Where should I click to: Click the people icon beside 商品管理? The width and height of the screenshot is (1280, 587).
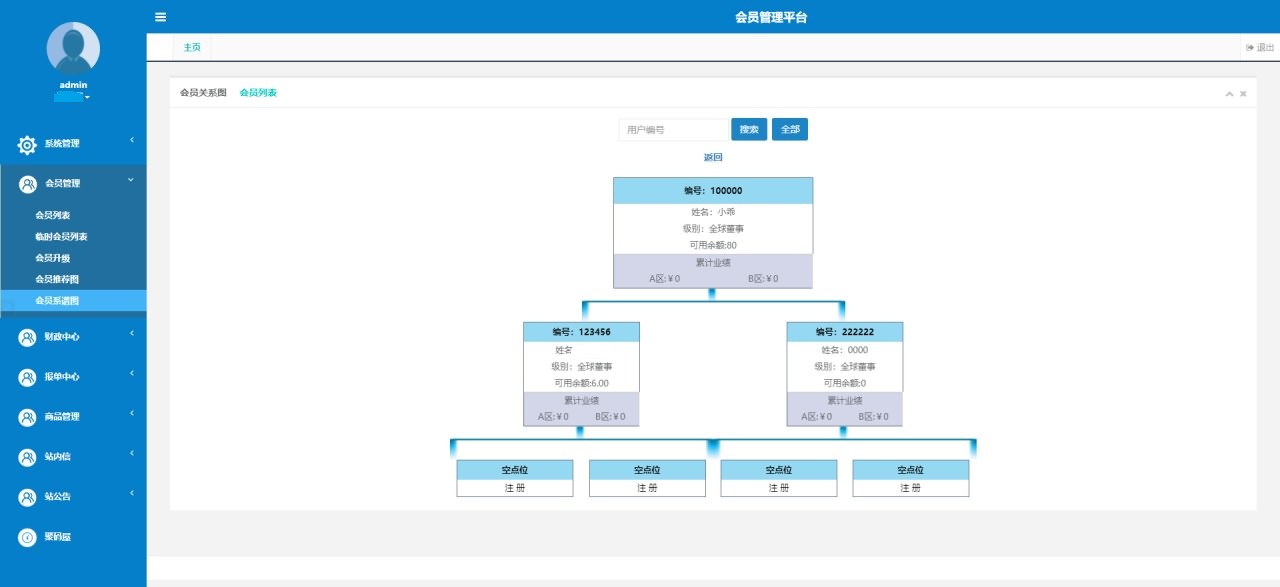27,417
